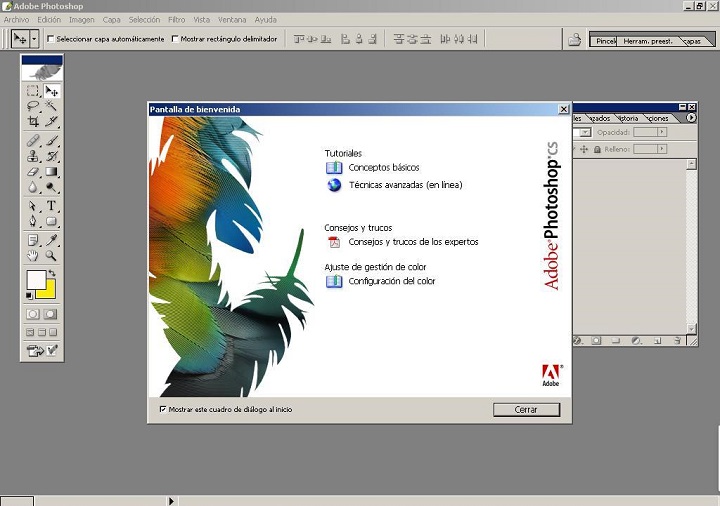The image size is (720, 506).
Task: Open the Conceptos básicos tutorial
Action: pyautogui.click(x=383, y=168)
